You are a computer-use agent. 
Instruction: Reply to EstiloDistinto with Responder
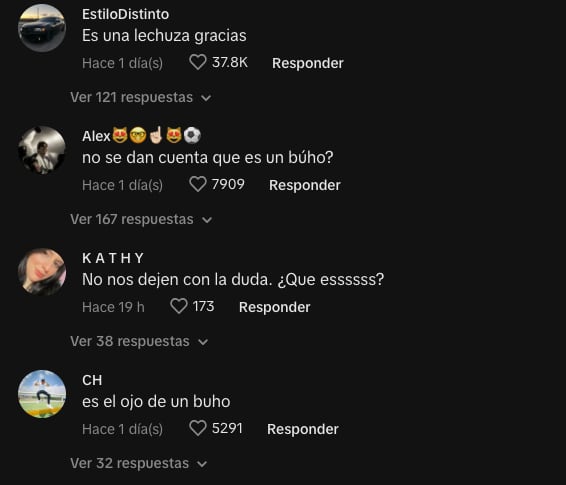pos(308,63)
